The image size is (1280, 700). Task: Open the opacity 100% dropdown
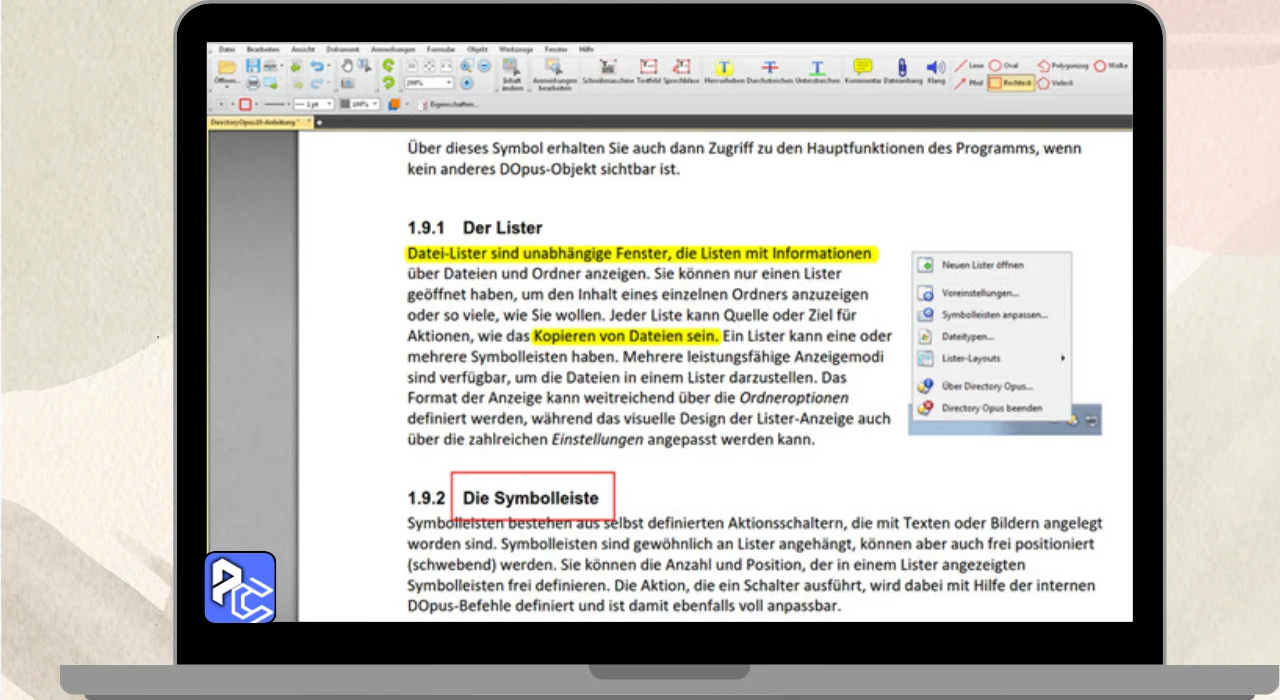377,104
